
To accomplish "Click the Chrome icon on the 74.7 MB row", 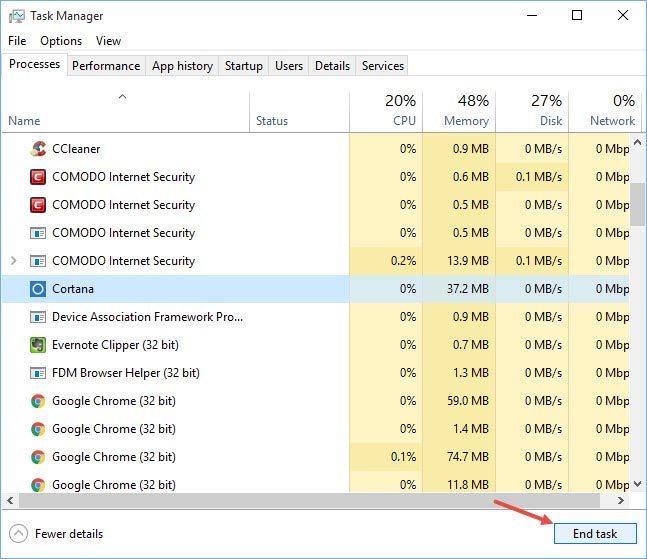I will click(38, 457).
